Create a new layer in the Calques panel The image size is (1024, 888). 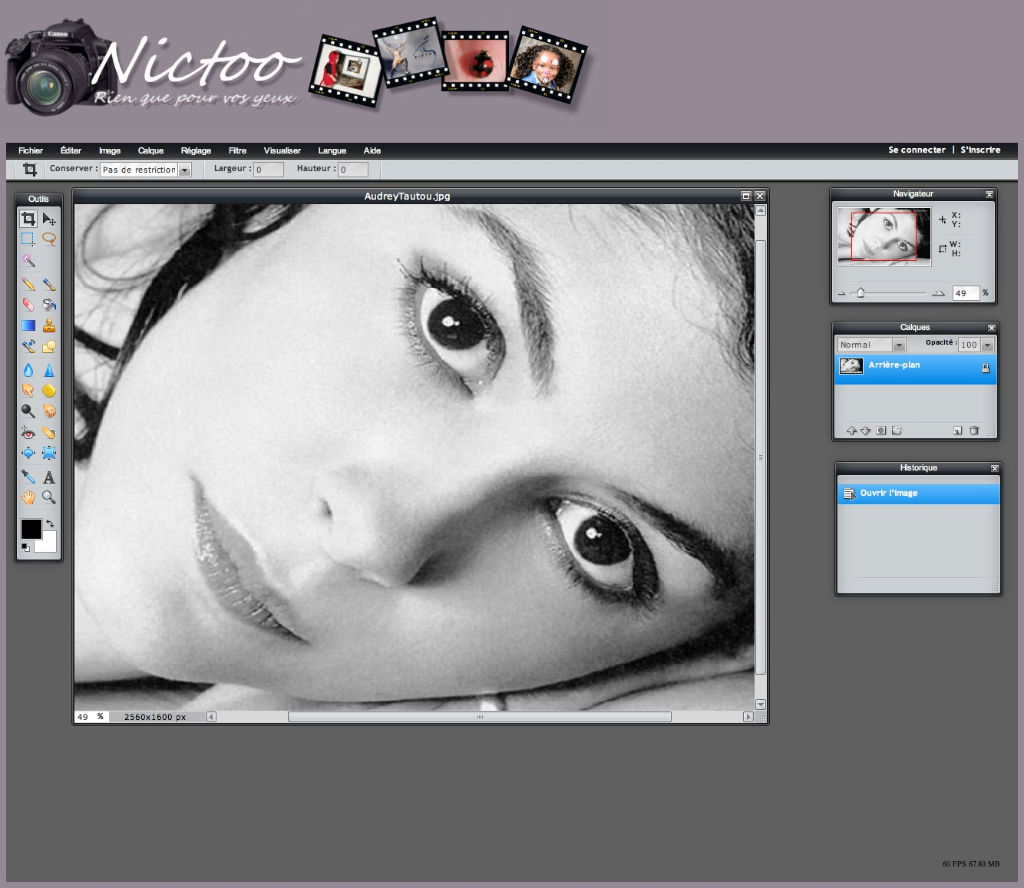pos(957,430)
